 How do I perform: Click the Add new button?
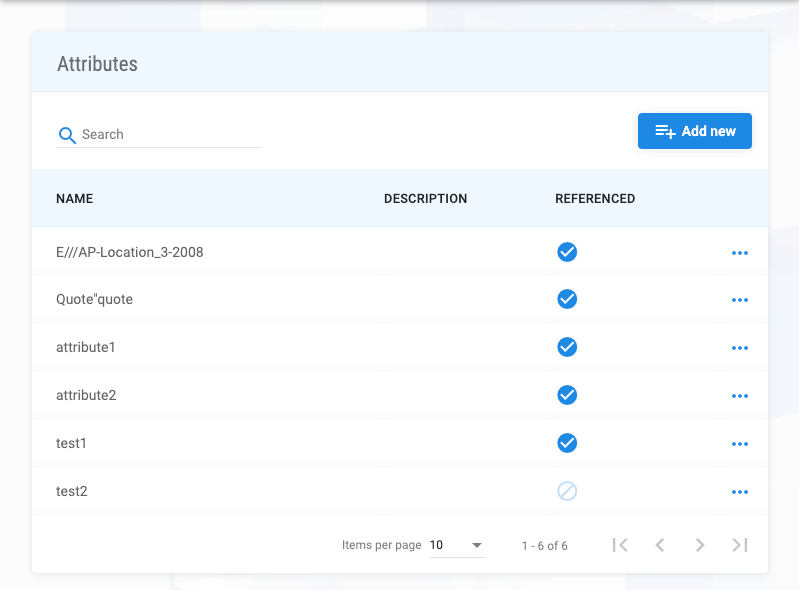click(x=694, y=131)
